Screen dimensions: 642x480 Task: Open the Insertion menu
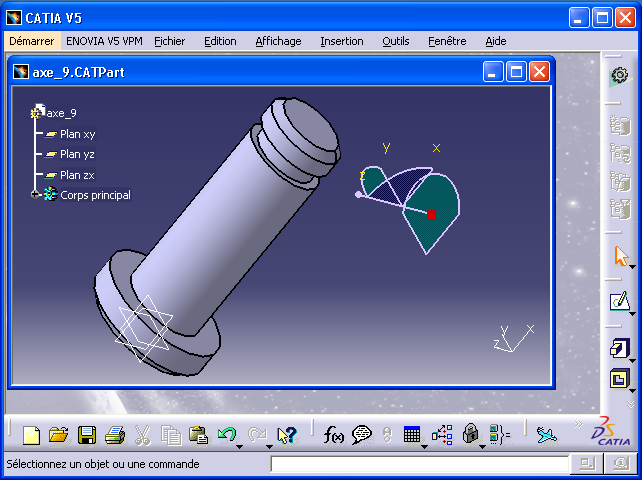[x=342, y=41]
